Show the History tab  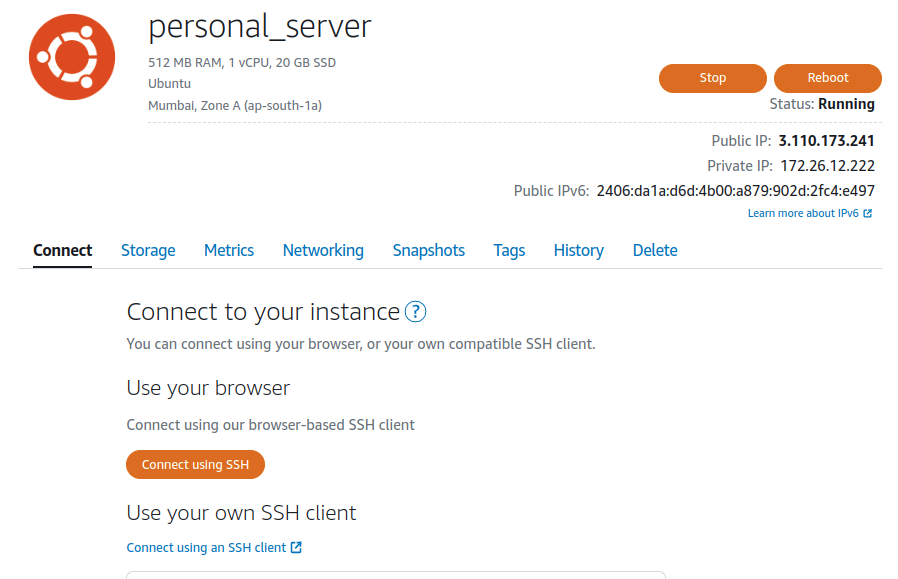(578, 250)
